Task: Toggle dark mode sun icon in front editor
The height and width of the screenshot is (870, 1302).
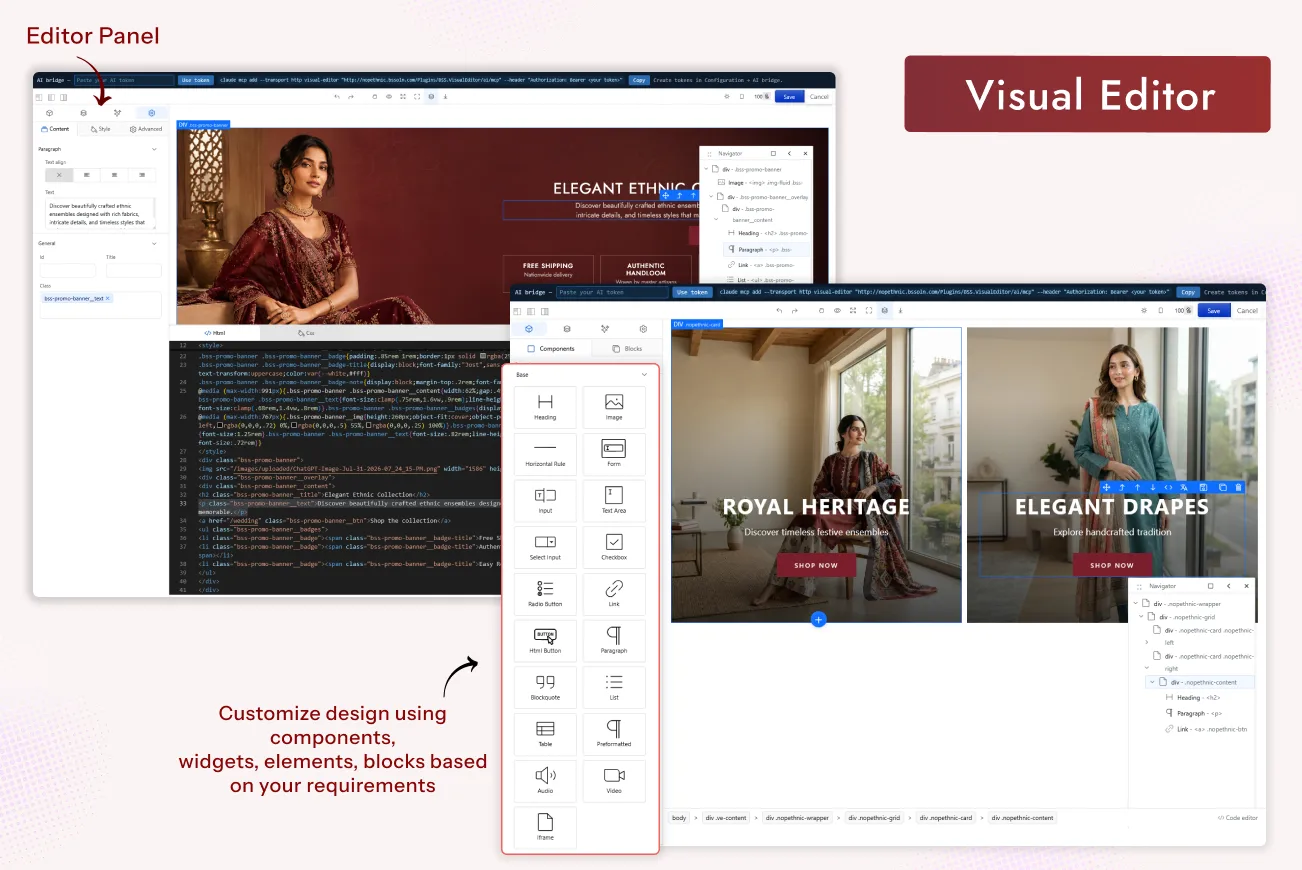Action: point(1144,311)
